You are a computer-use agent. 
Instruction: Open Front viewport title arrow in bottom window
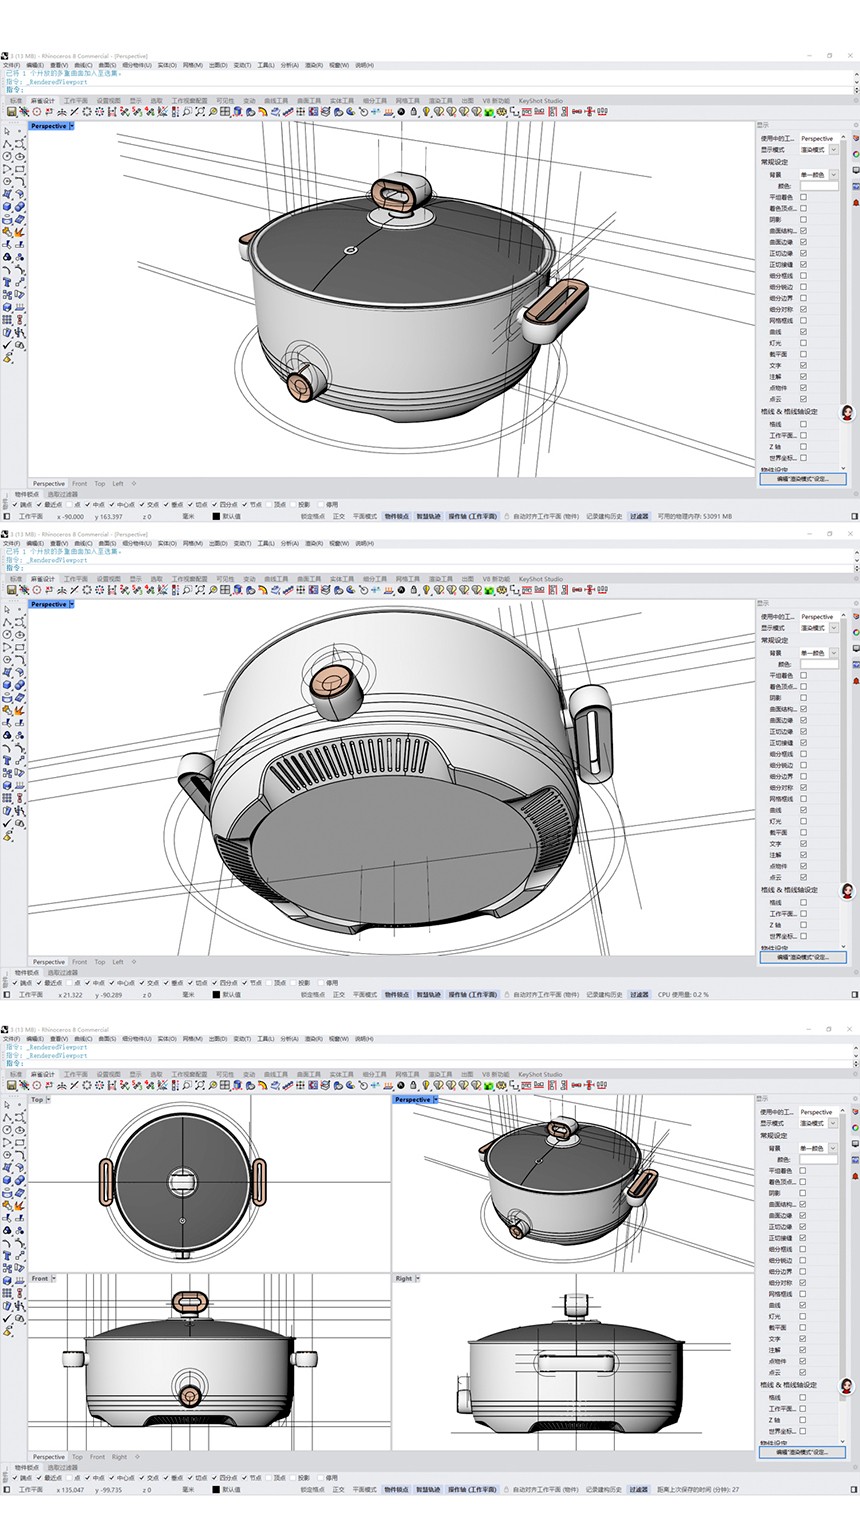53,1278
